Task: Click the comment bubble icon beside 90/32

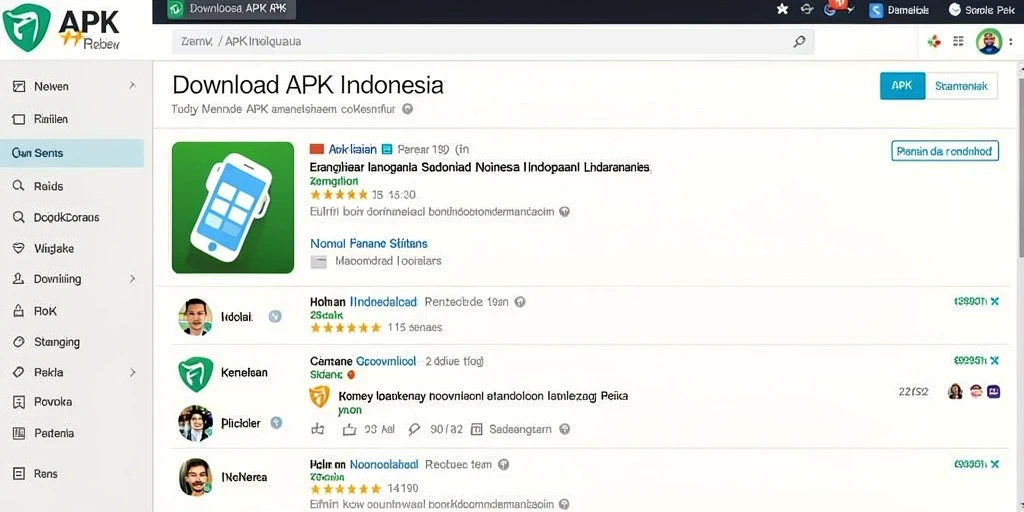Action: point(413,429)
